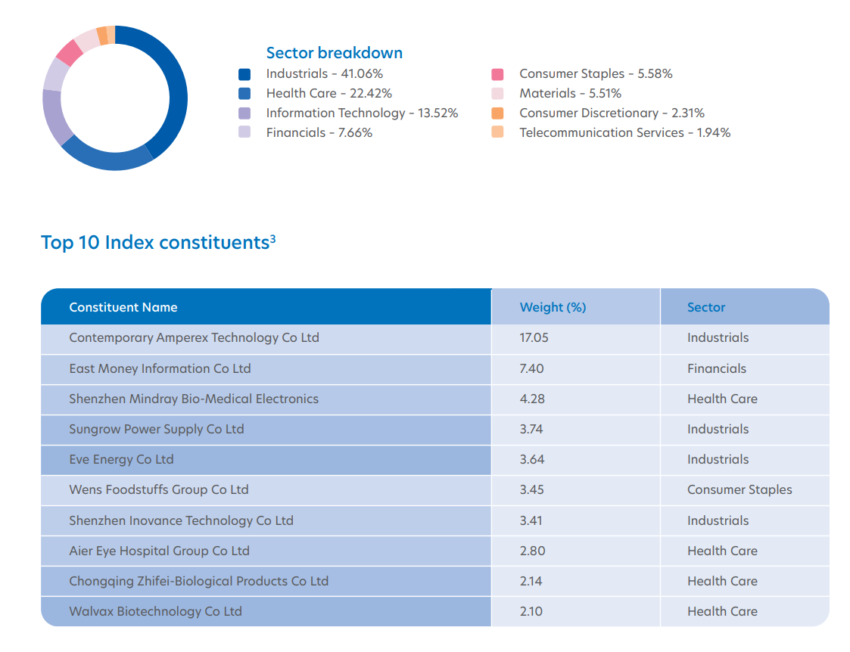Viewport: 850px width, 652px height.
Task: Click the 'Information Technology - 13.52%' legend label
Action: pyautogui.click(x=362, y=113)
